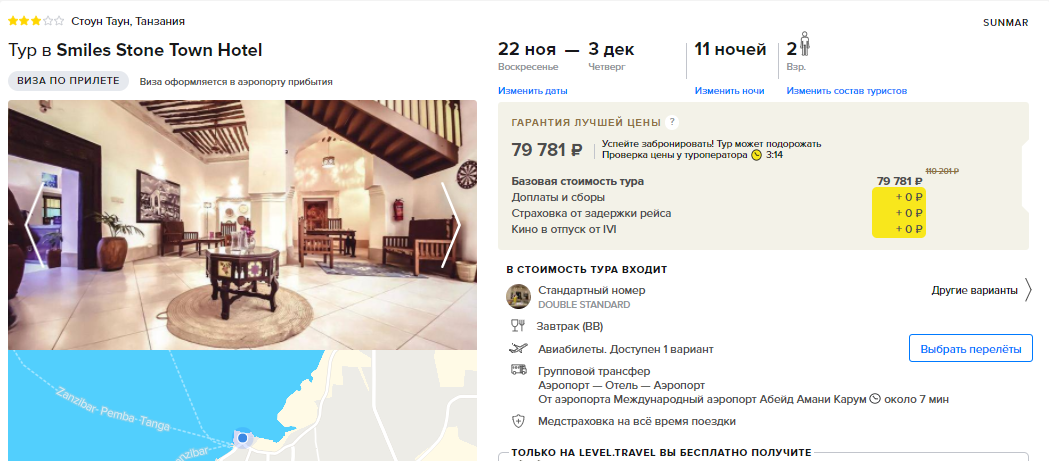Screen dimensions: 1049x461
Task: Open the standard room thumbnail image
Action: (x=518, y=296)
